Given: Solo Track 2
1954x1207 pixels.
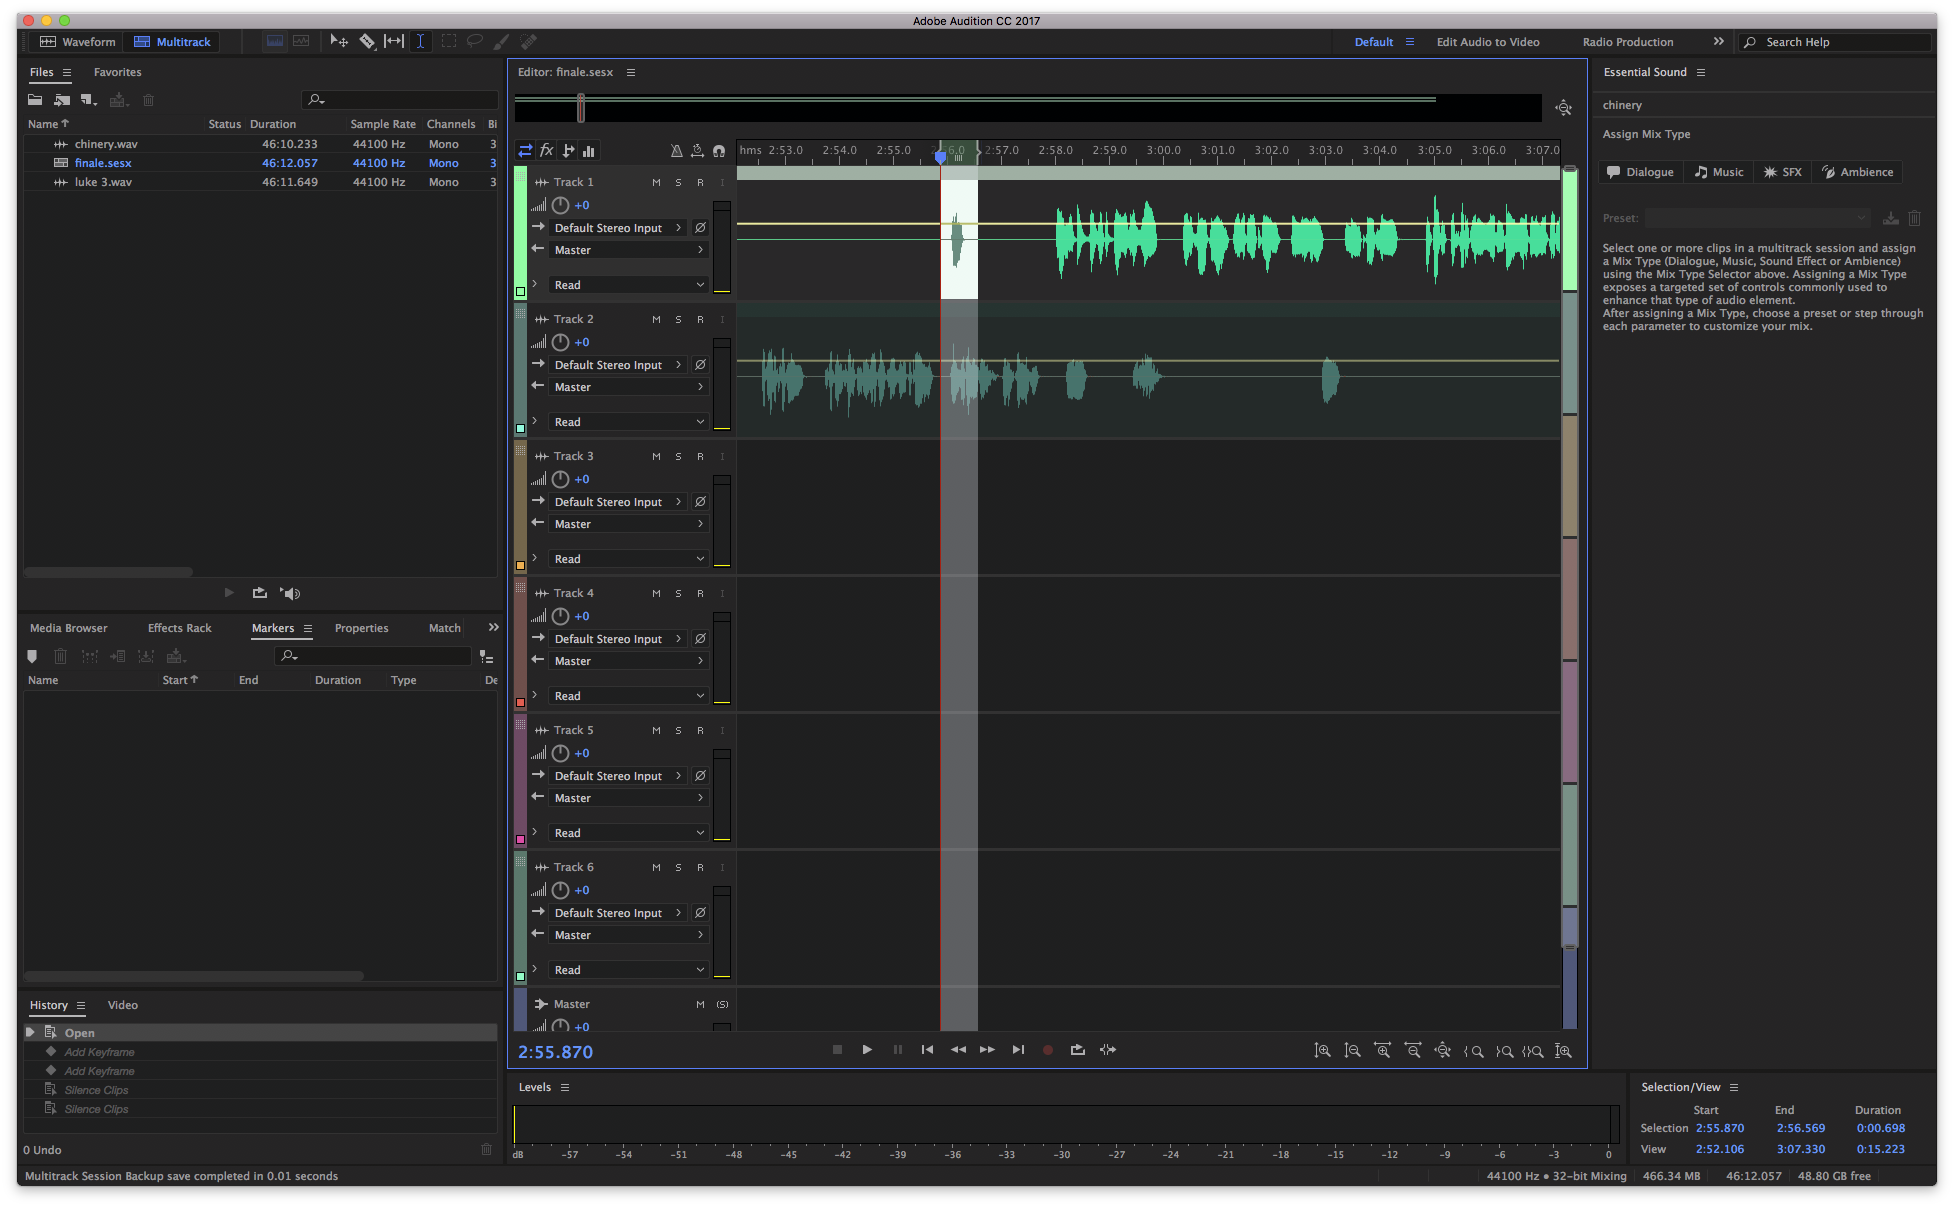Looking at the screenshot, I should click(678, 319).
